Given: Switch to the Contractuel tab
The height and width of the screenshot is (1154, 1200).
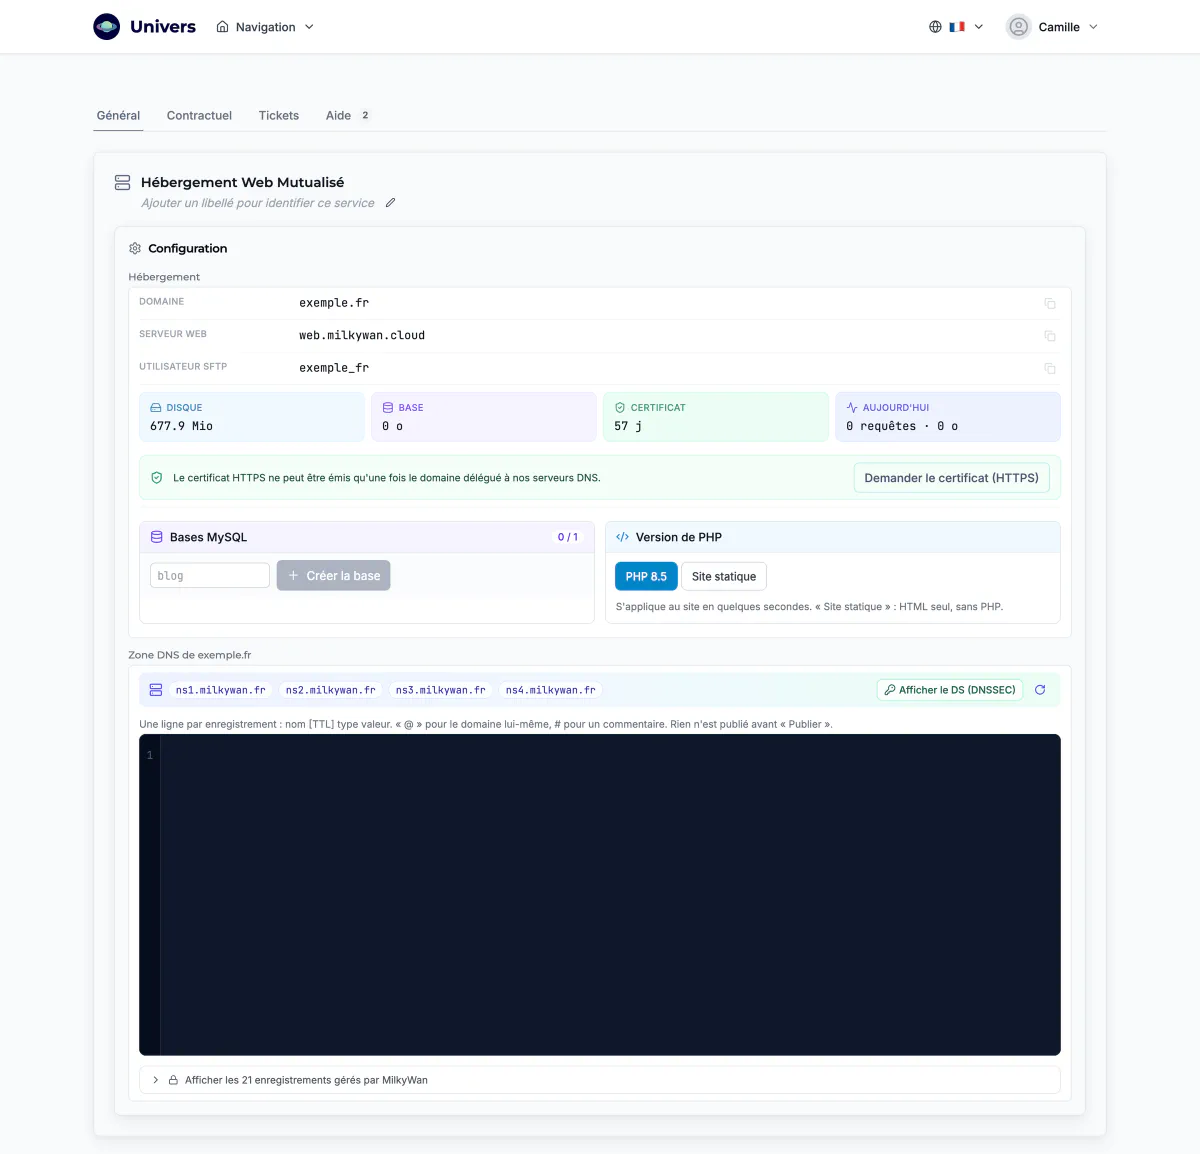Looking at the screenshot, I should [199, 115].
